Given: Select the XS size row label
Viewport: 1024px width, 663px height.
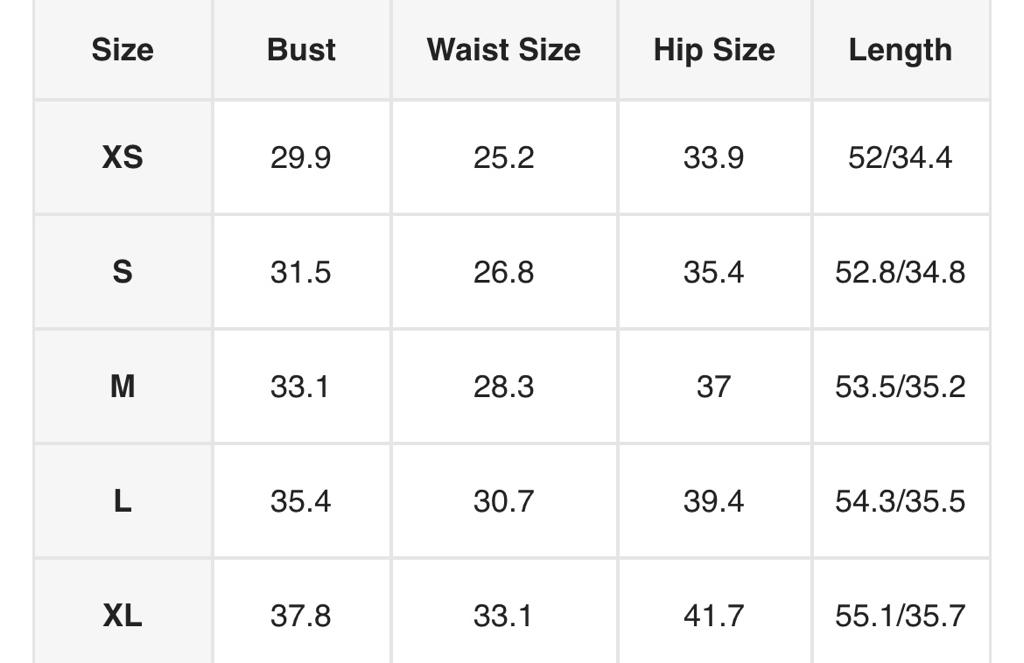Looking at the screenshot, I should (122, 157).
